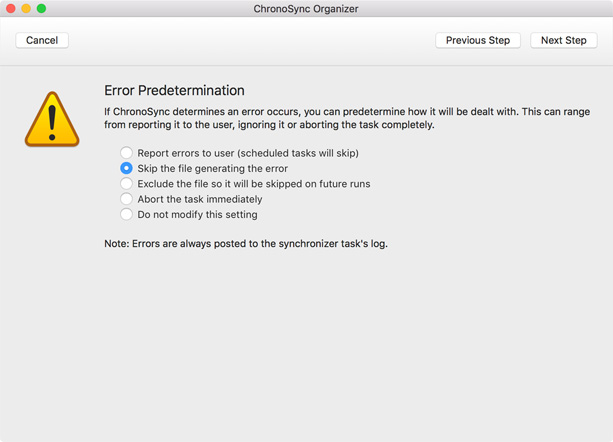Click the Error Predetermination heading
The width and height of the screenshot is (613, 442).
(x=174, y=90)
